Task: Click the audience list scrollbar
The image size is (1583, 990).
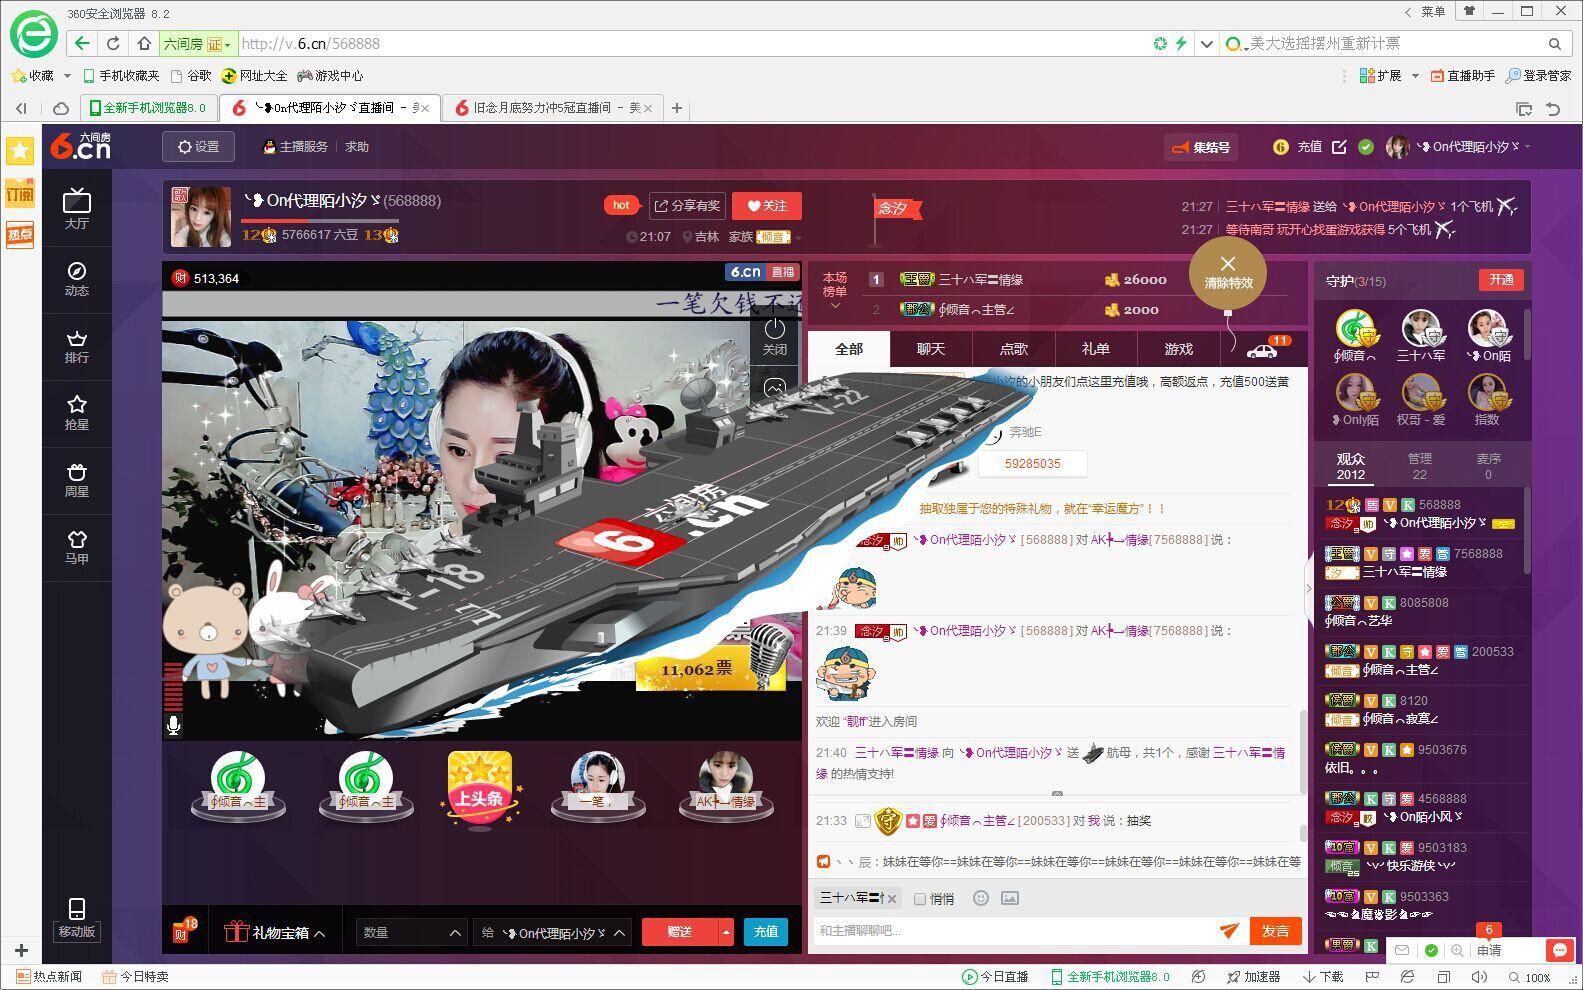Action: click(x=1527, y=530)
